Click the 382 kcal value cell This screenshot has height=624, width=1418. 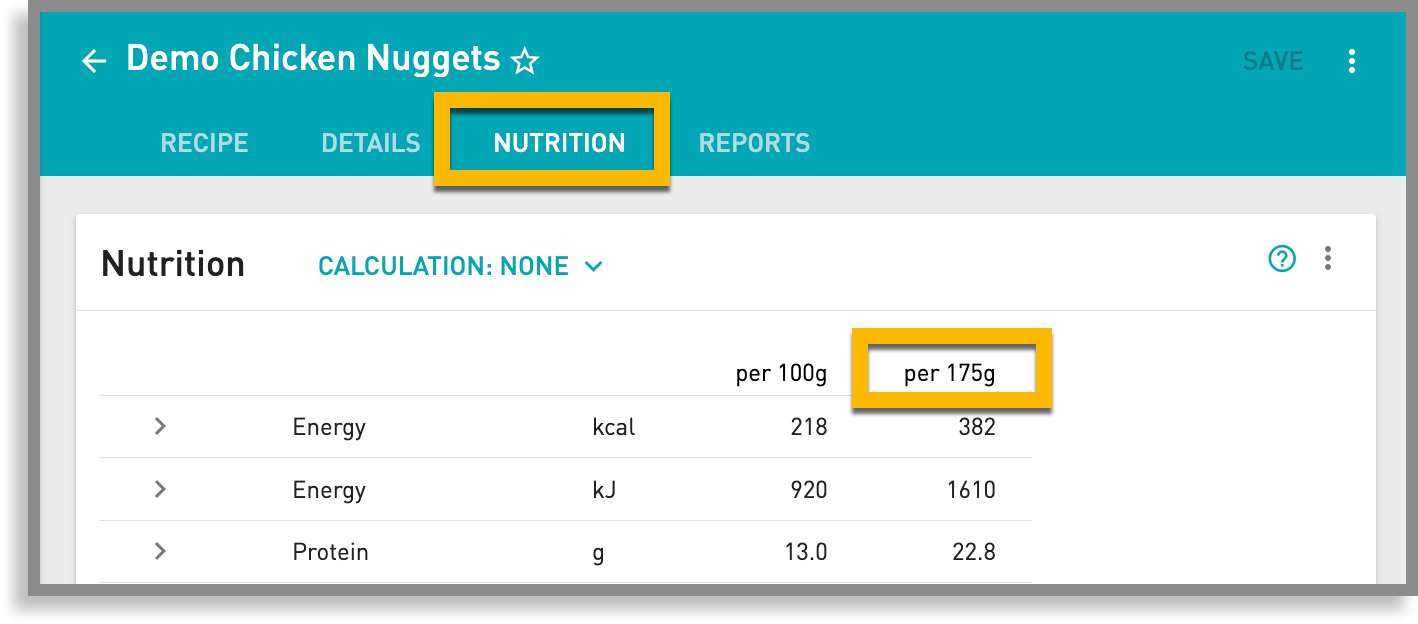[980, 426]
